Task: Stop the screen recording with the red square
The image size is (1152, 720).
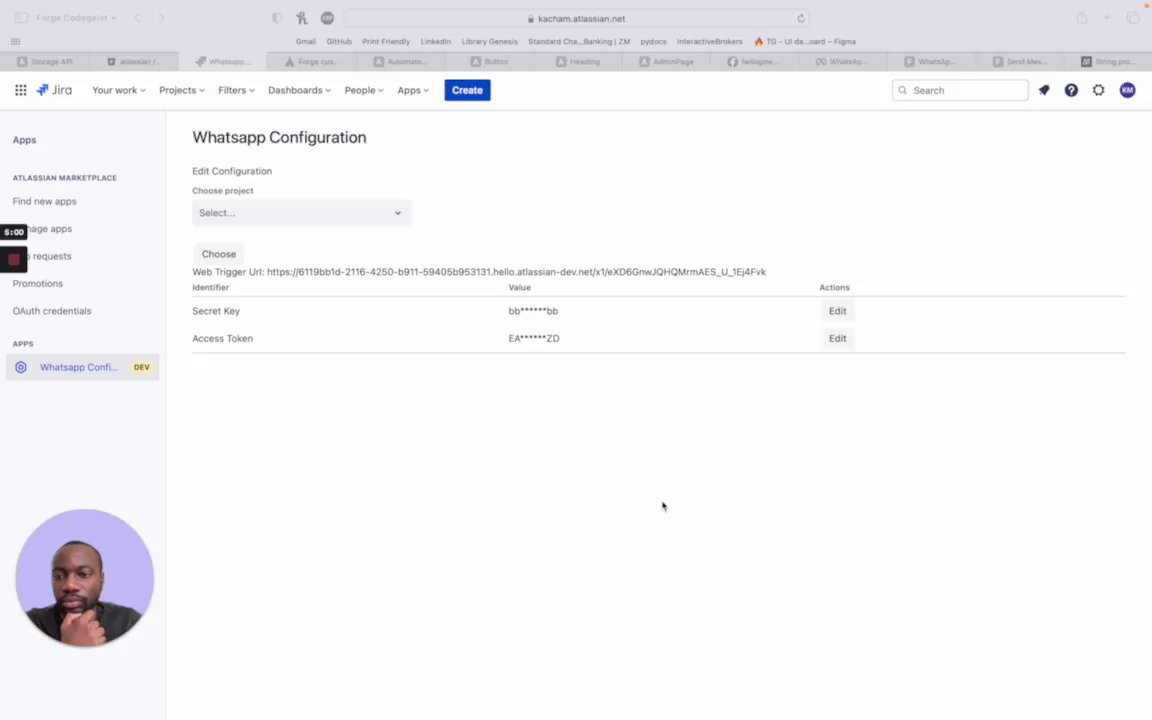Action: click(13, 259)
